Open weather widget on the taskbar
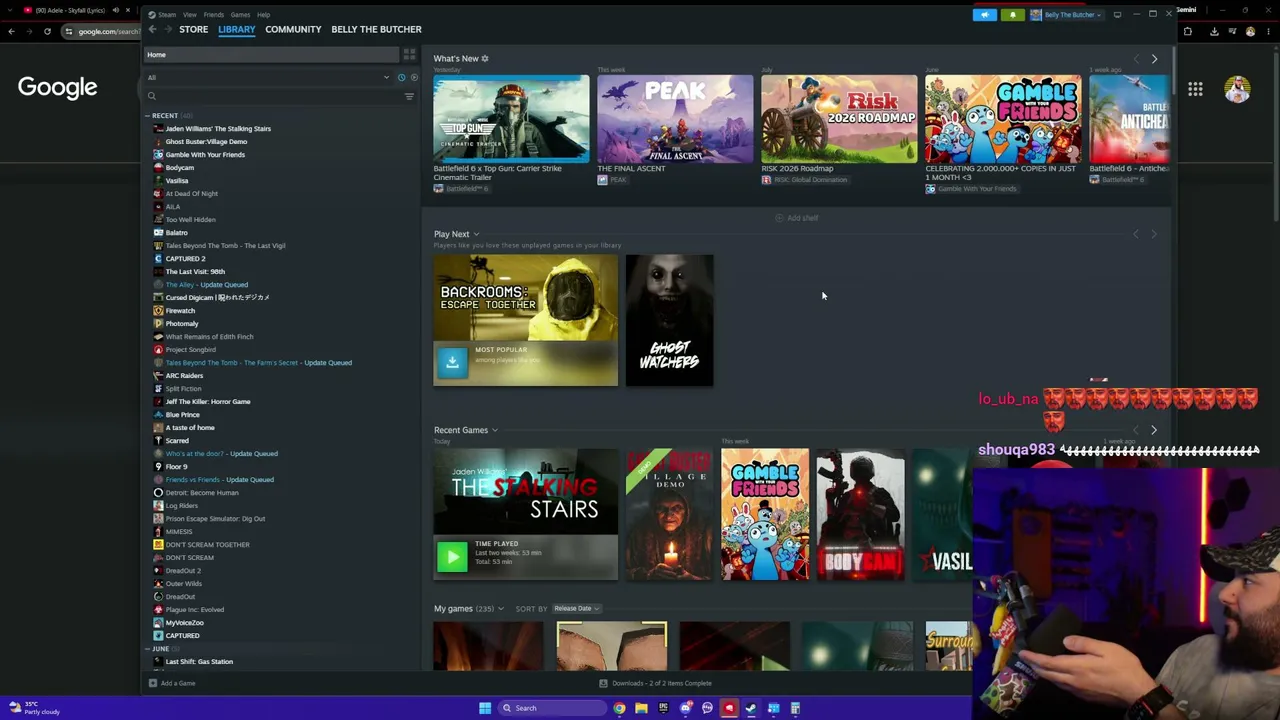This screenshot has height=720, width=1280. pos(35,708)
